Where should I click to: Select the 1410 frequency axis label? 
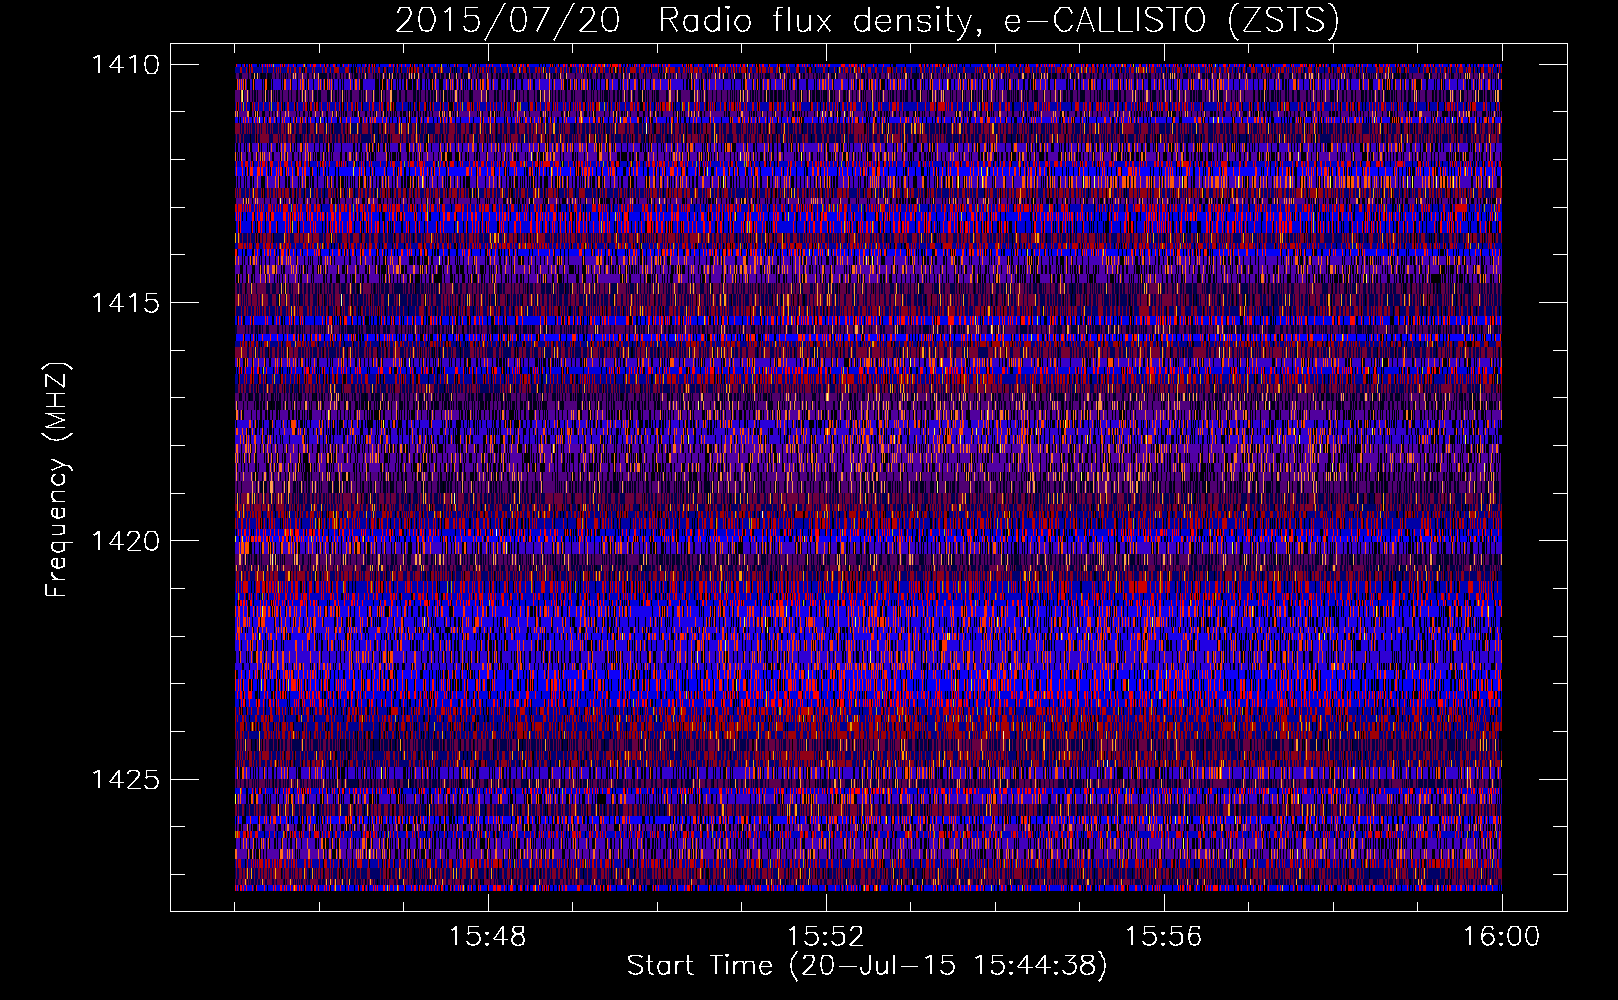[x=125, y=65]
